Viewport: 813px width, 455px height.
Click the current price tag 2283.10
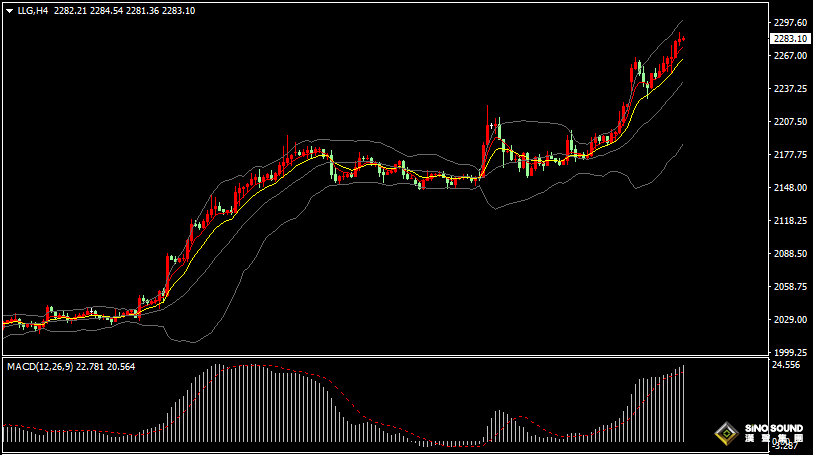(x=790, y=38)
